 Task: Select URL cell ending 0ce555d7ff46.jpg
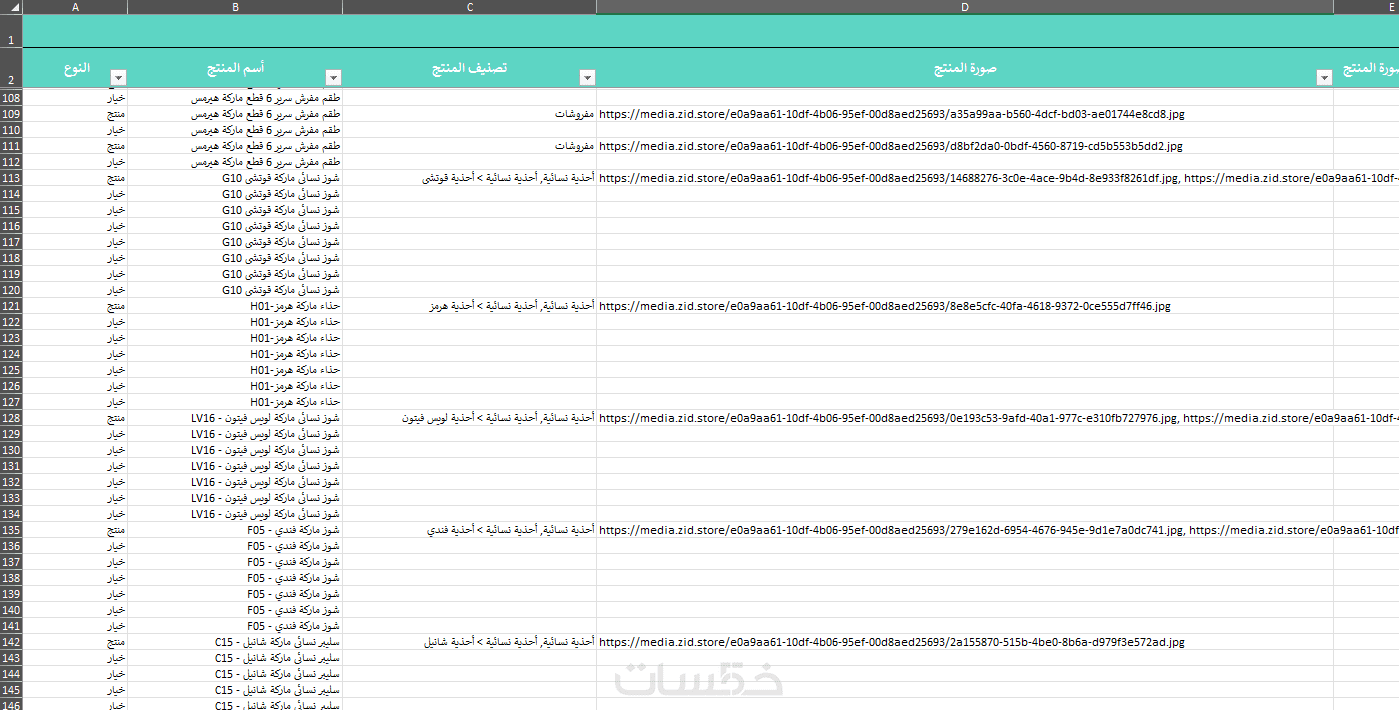(965, 306)
